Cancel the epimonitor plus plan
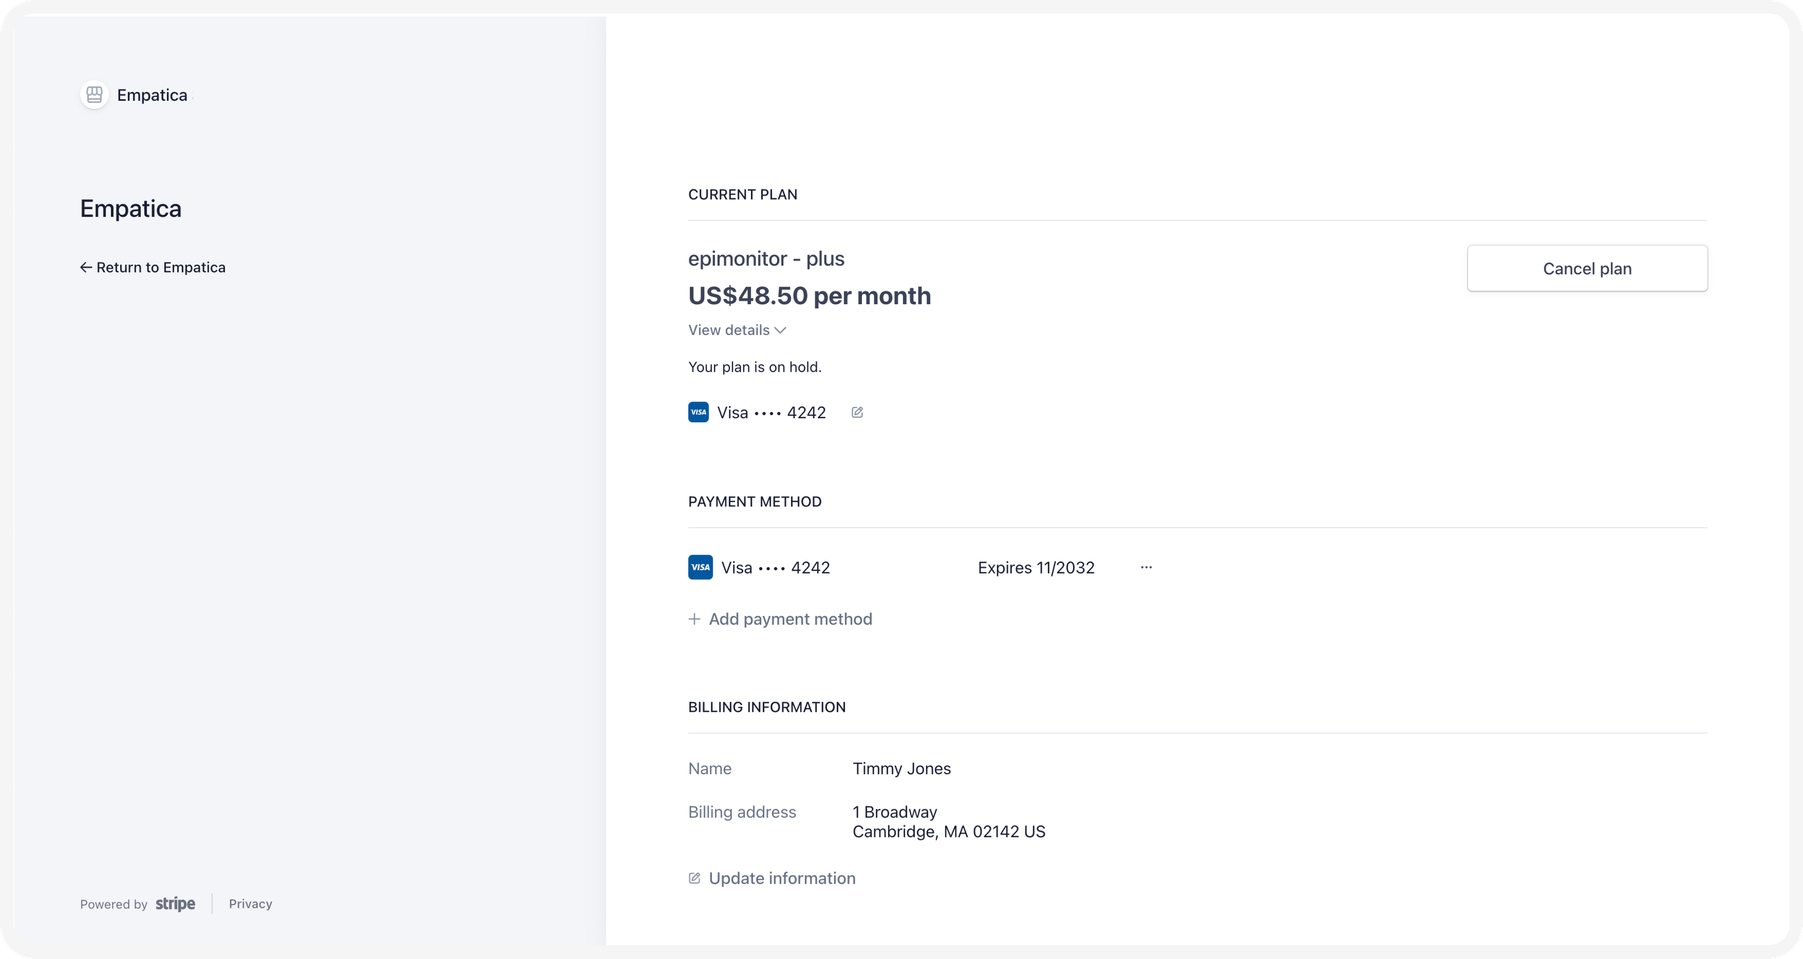This screenshot has height=959, width=1803. tap(1587, 268)
